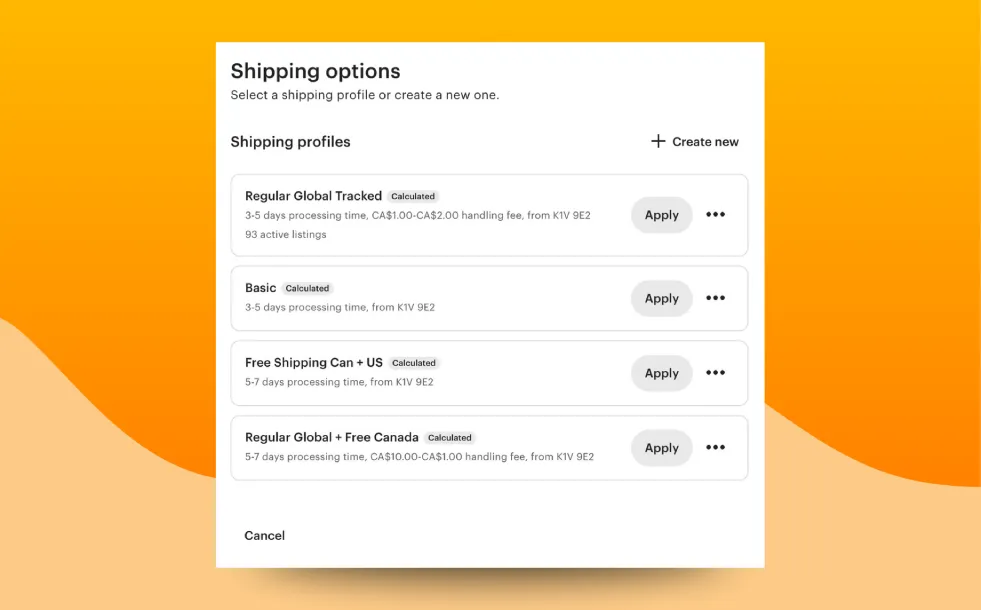Apply the Regular Global Tracked profile
This screenshot has width=981, height=610.
click(x=661, y=215)
